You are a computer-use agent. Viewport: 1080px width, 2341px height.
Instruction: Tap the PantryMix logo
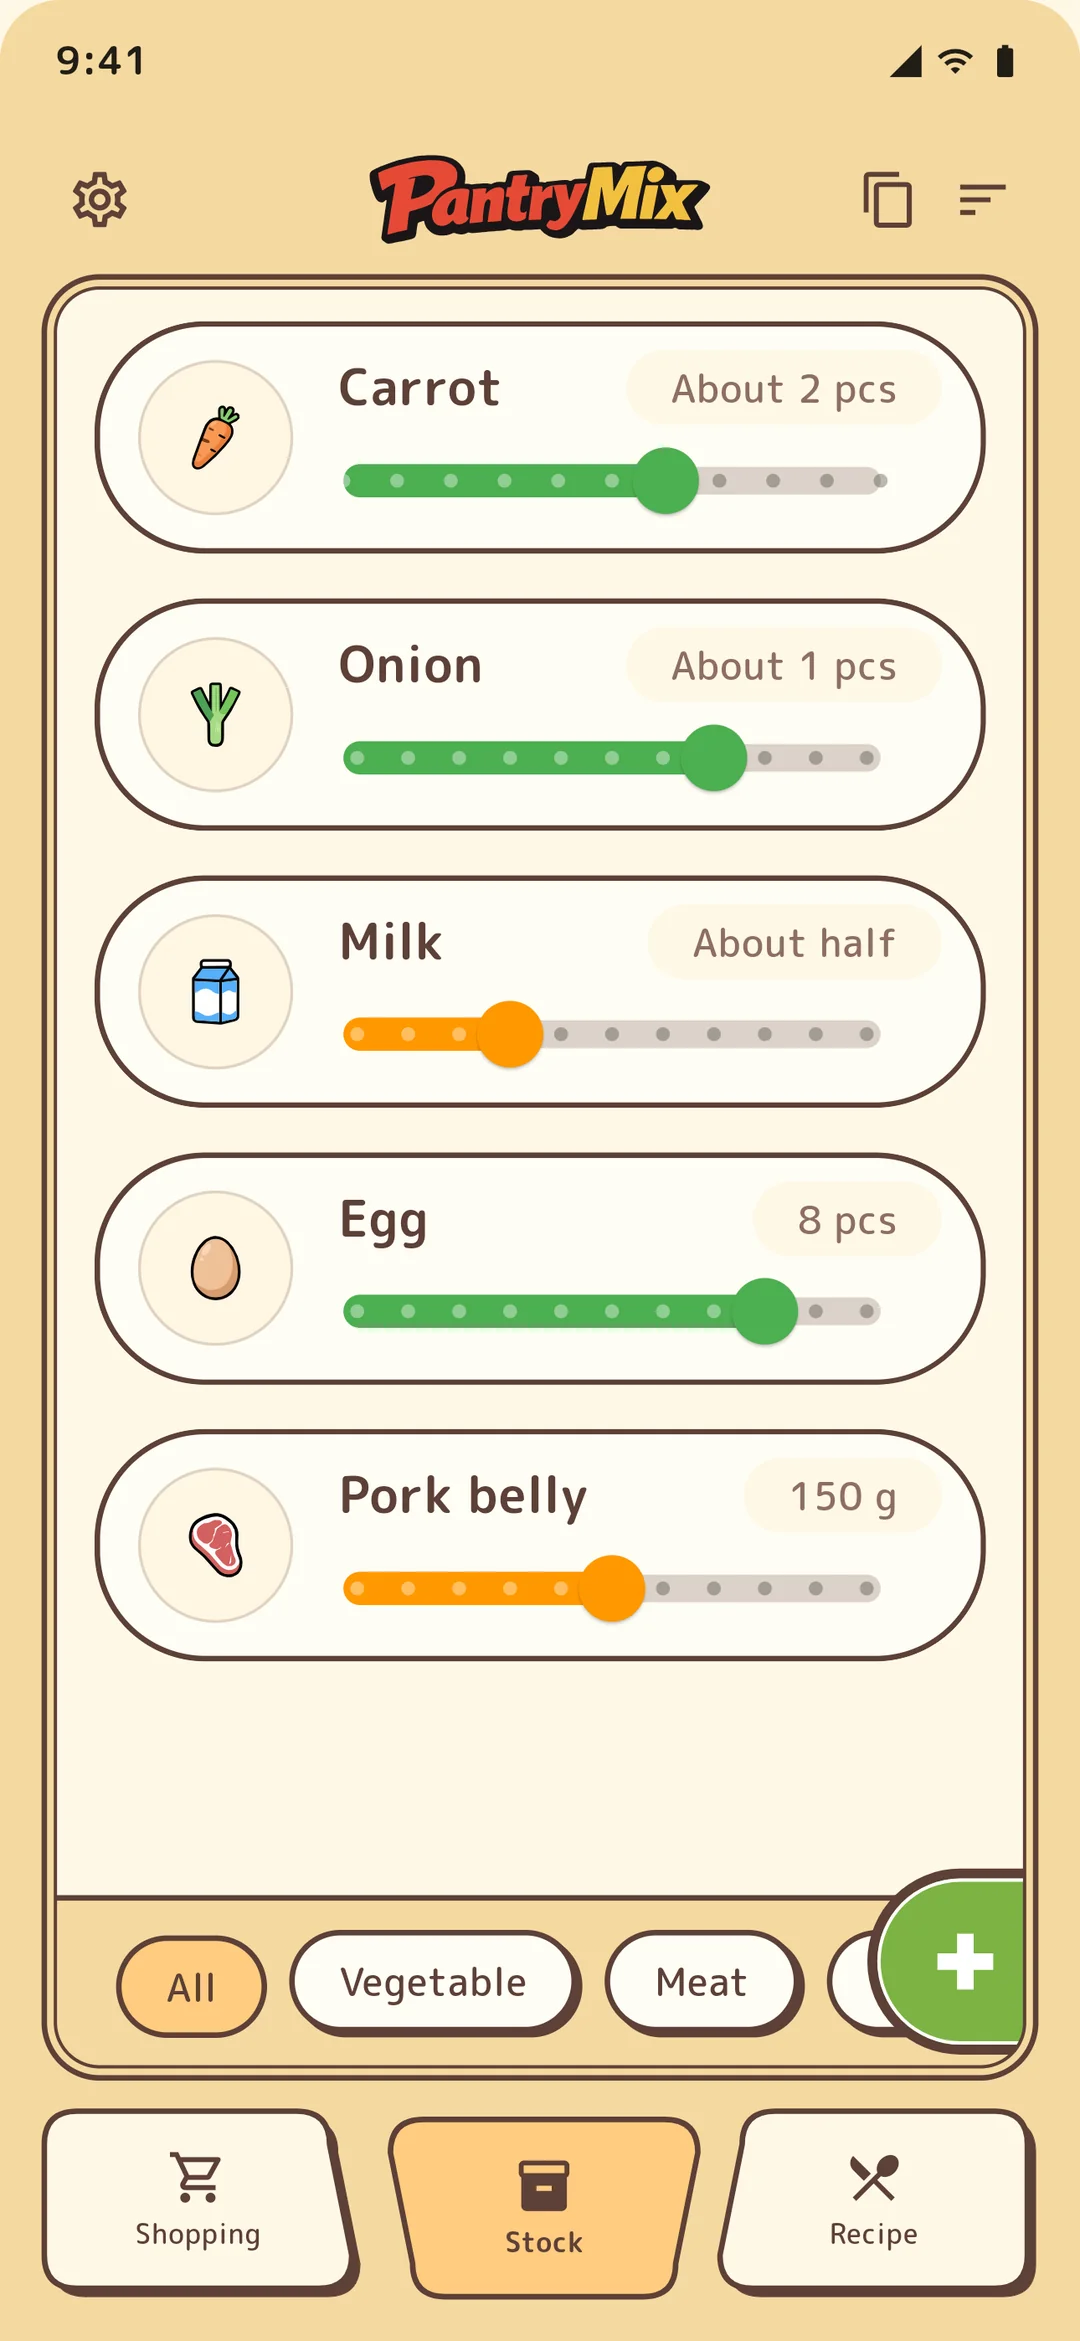pos(540,199)
